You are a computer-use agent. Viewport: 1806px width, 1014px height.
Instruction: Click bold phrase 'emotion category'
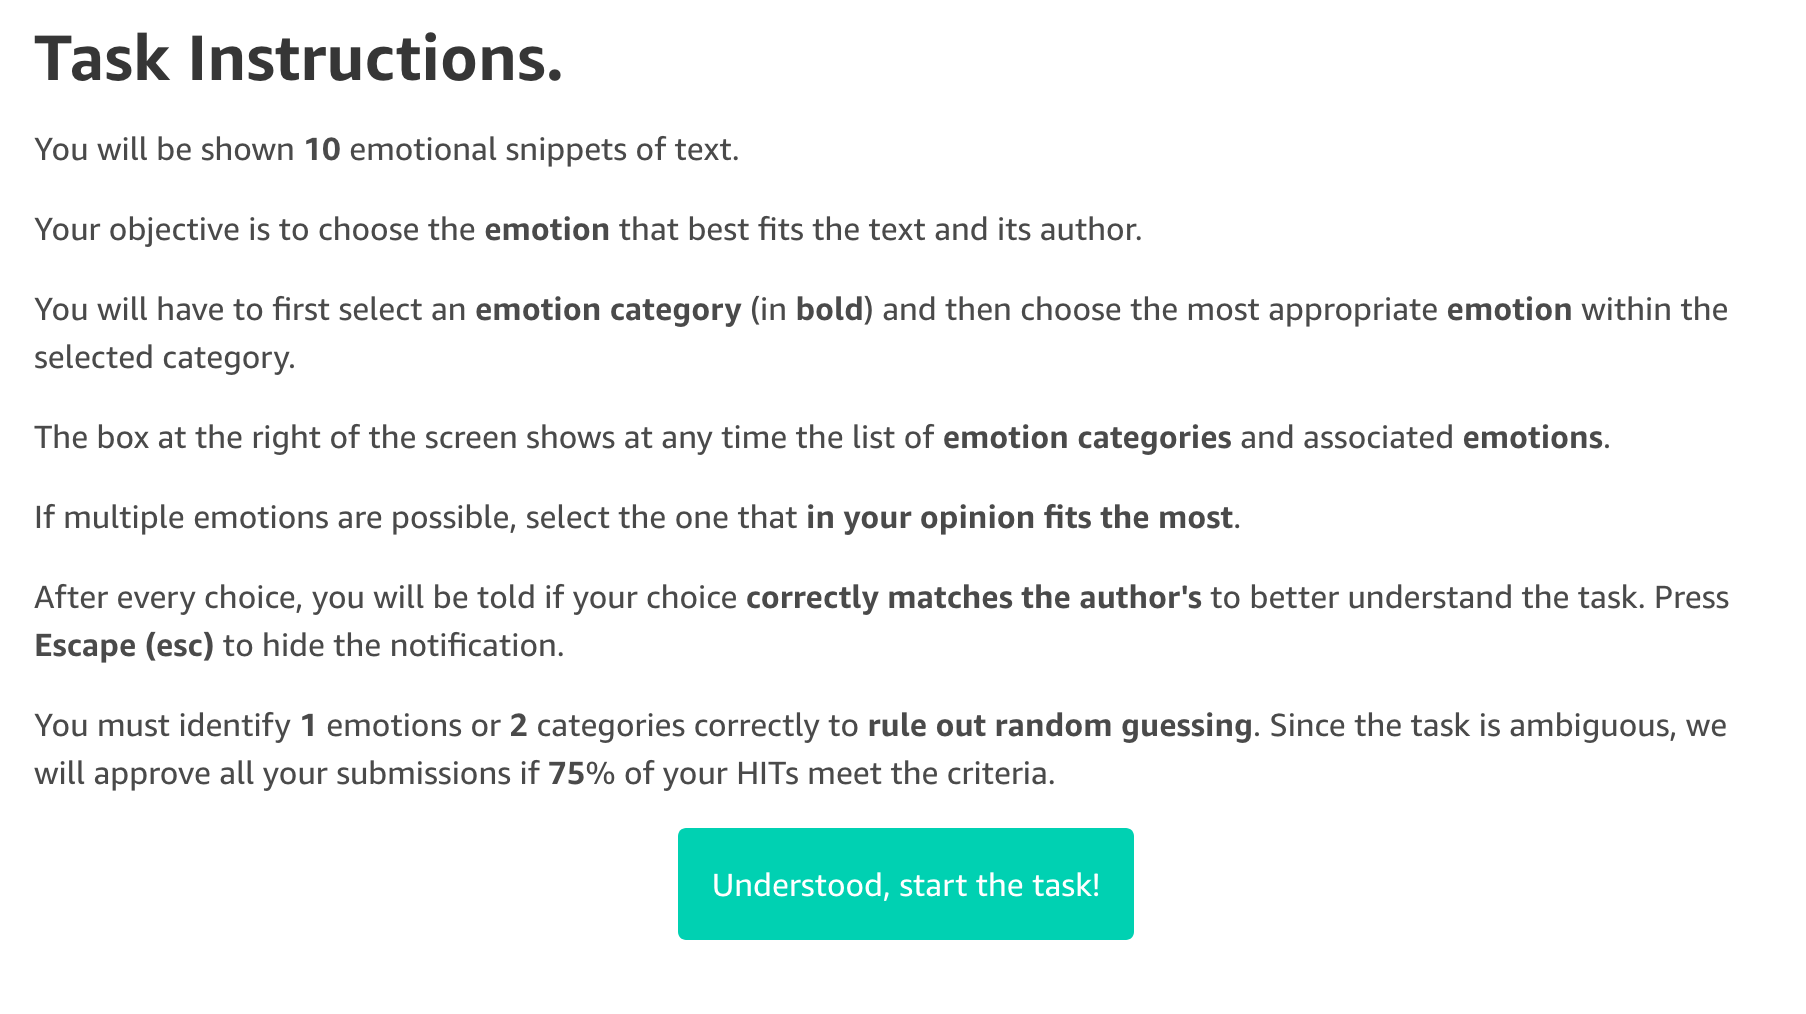608,310
